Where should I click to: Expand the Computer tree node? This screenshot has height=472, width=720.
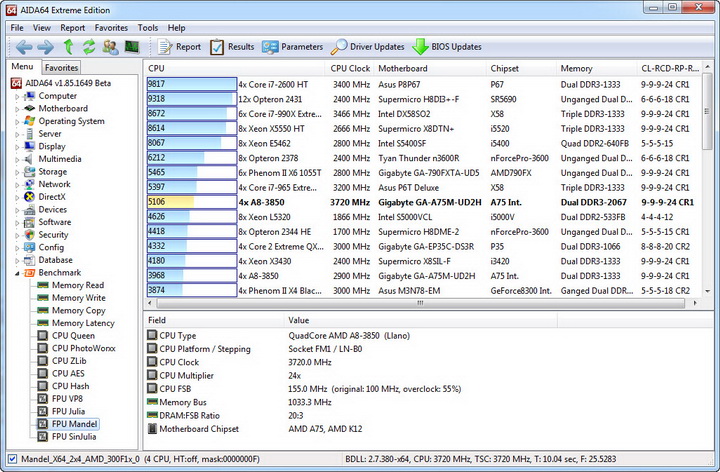(17, 96)
